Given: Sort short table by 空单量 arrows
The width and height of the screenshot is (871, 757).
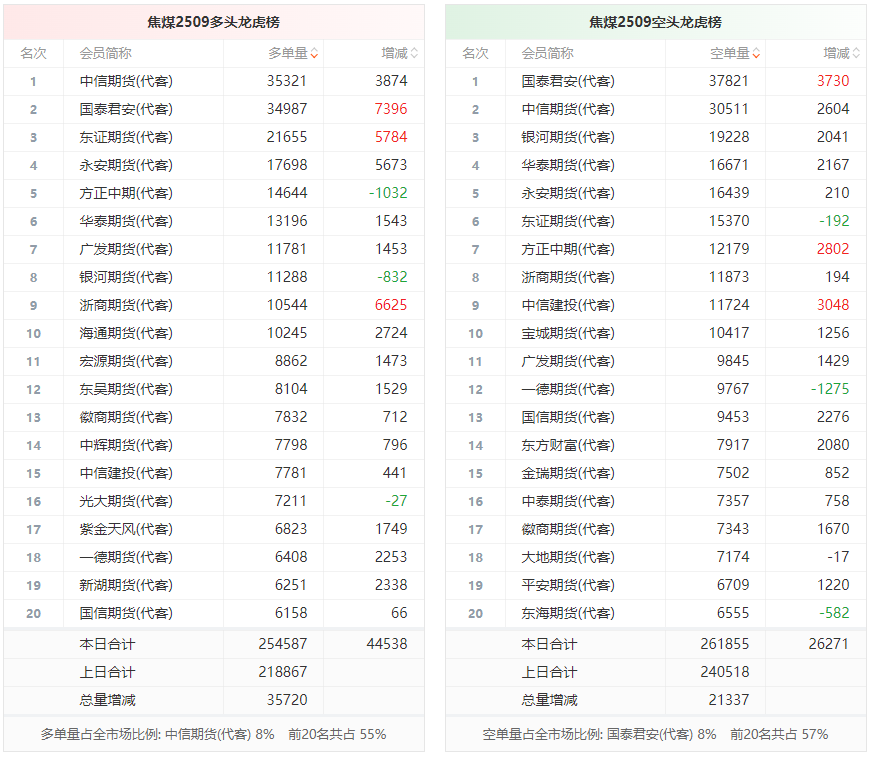Looking at the screenshot, I should (756, 53).
